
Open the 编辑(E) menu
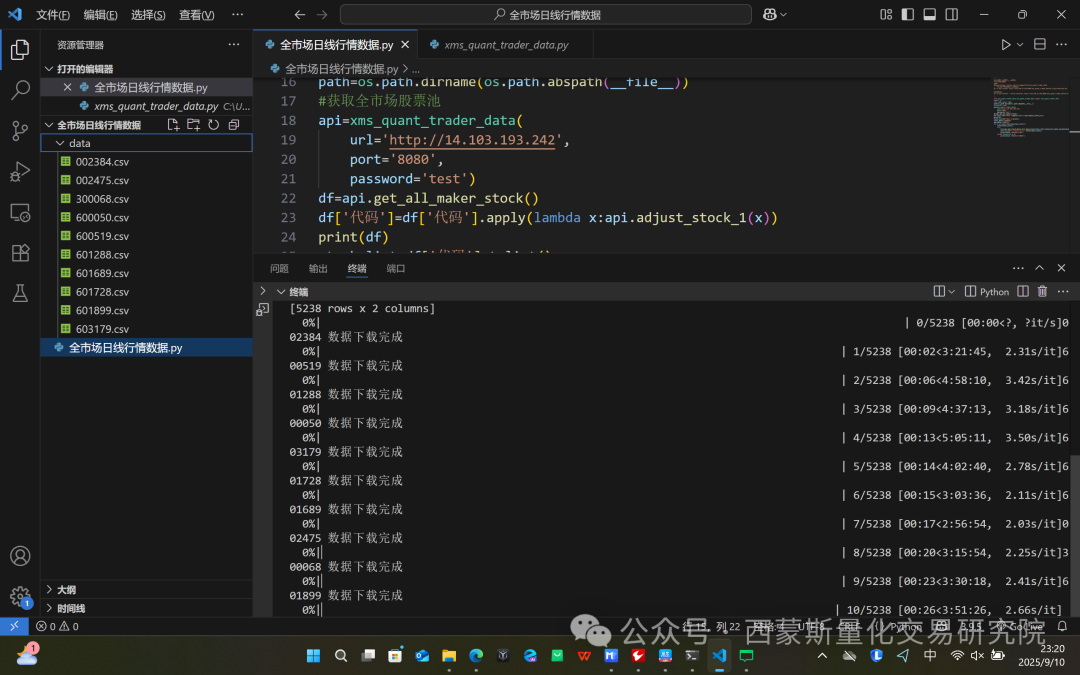(x=101, y=14)
